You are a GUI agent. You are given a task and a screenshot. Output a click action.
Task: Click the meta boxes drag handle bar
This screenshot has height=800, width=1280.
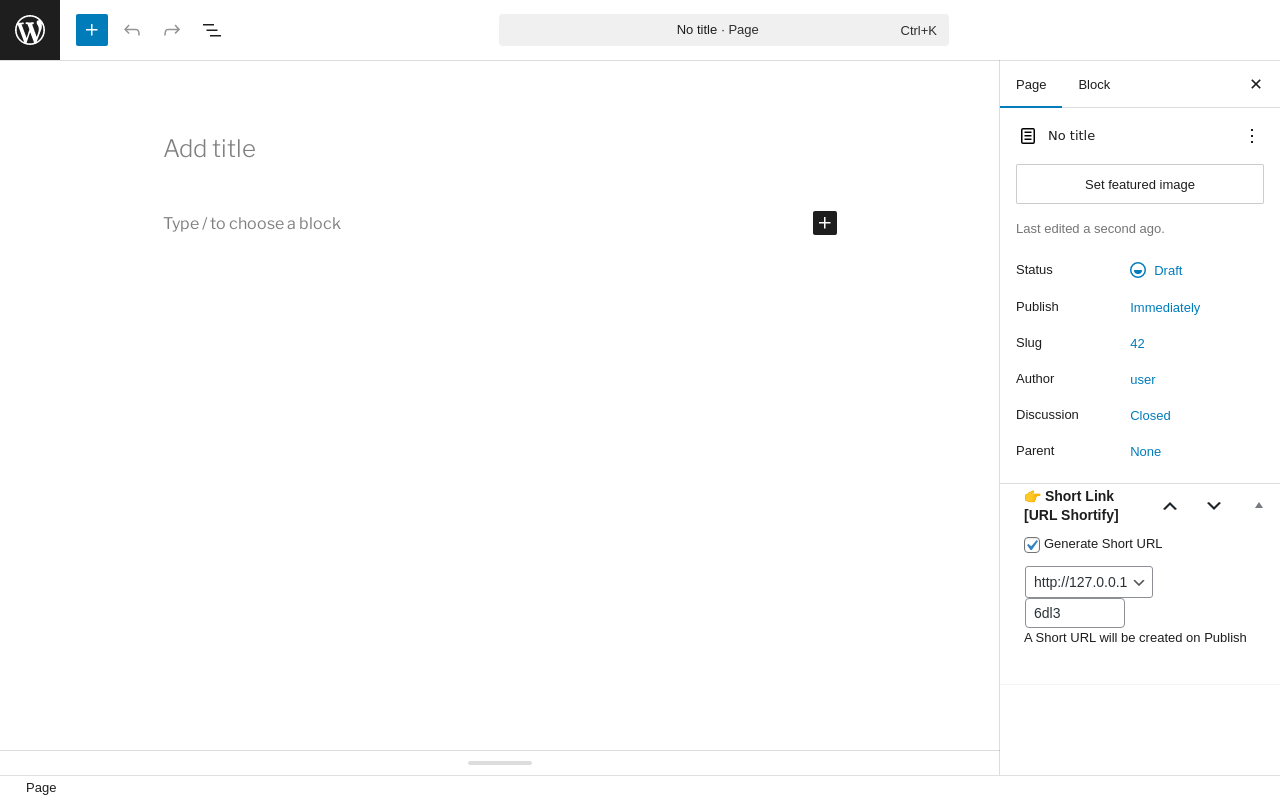[500, 763]
